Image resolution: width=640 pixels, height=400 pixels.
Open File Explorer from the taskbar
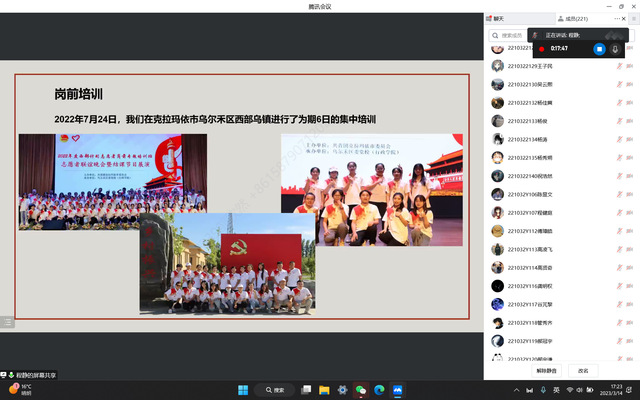click(x=324, y=390)
